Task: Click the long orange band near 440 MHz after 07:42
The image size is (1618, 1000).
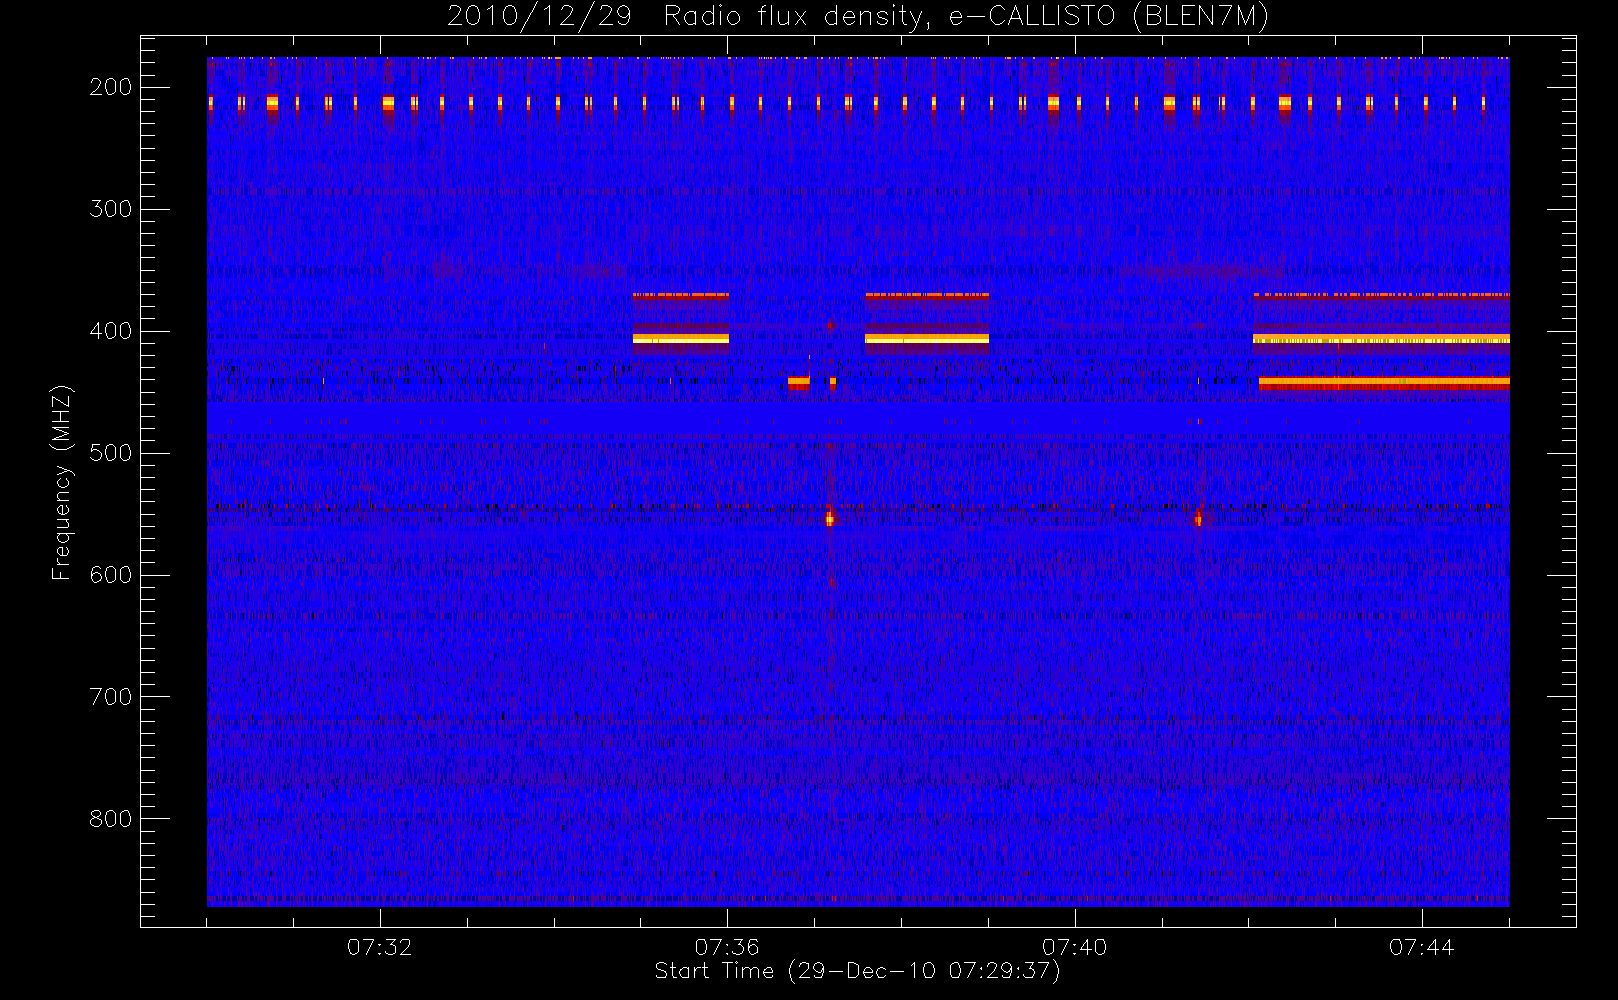Action: (x=1384, y=382)
